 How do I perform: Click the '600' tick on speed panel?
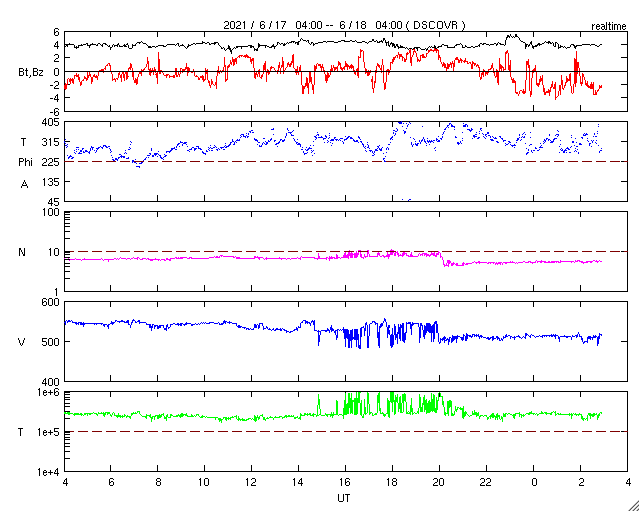(51, 302)
